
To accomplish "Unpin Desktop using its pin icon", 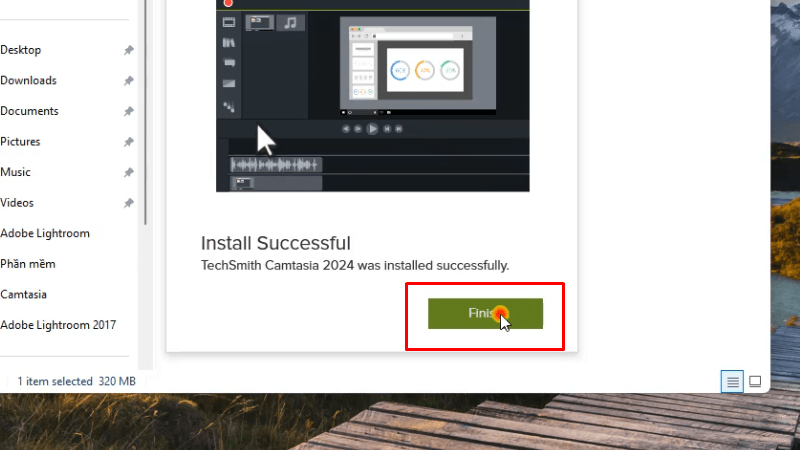I will tap(129, 50).
